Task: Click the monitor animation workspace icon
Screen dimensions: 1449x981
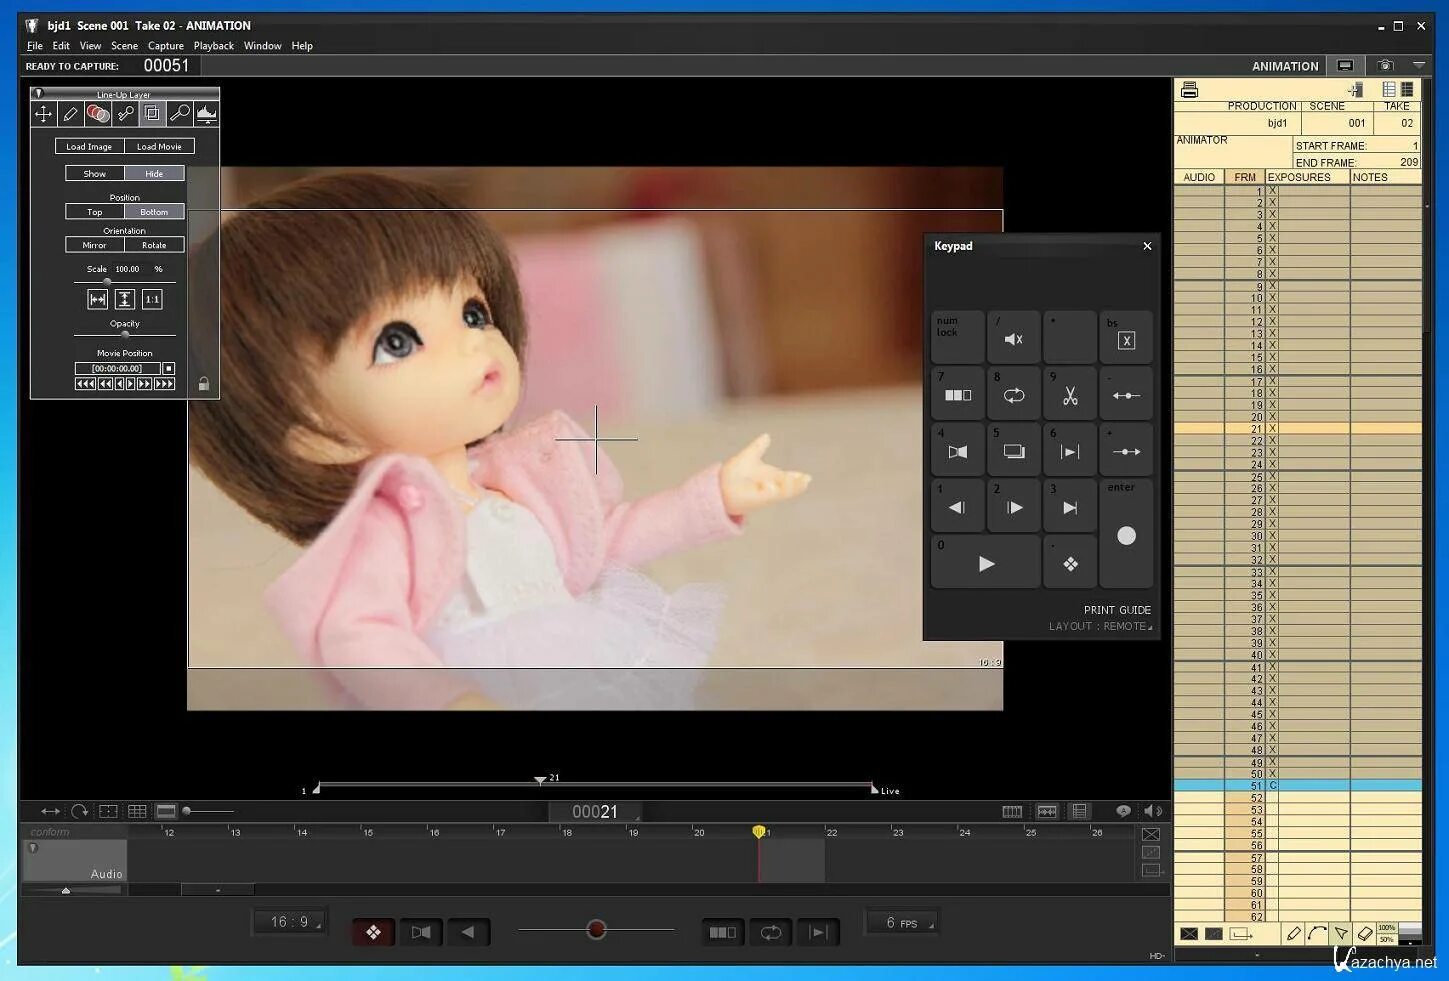Action: (x=1345, y=65)
